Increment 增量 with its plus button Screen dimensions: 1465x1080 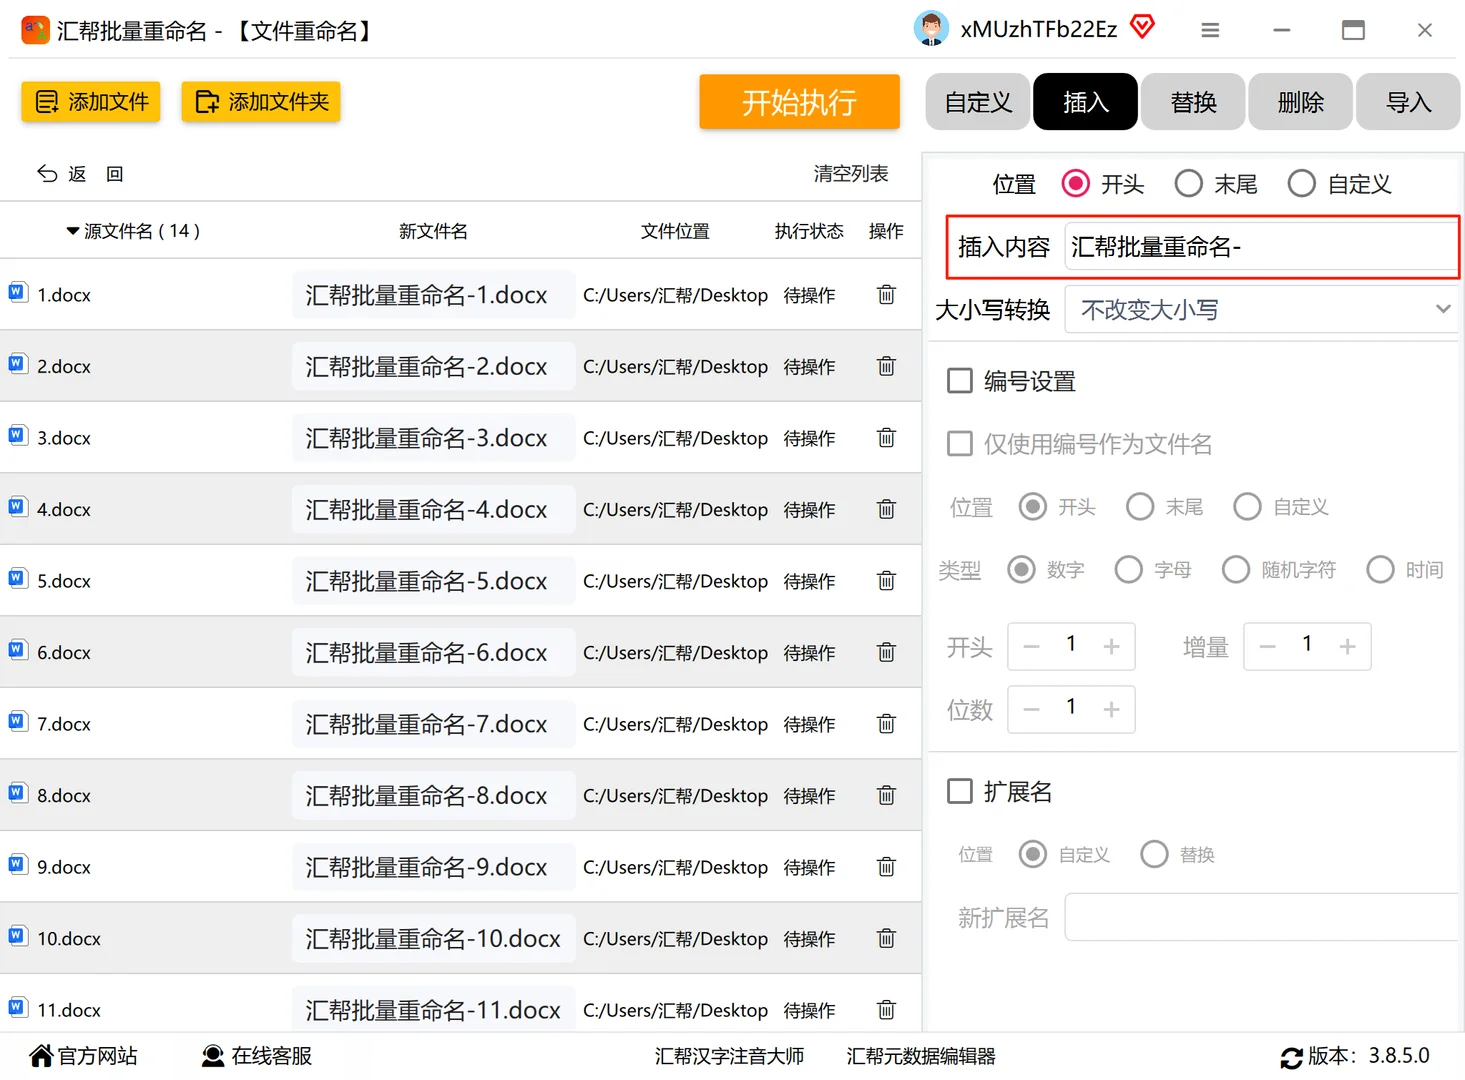coord(1347,646)
